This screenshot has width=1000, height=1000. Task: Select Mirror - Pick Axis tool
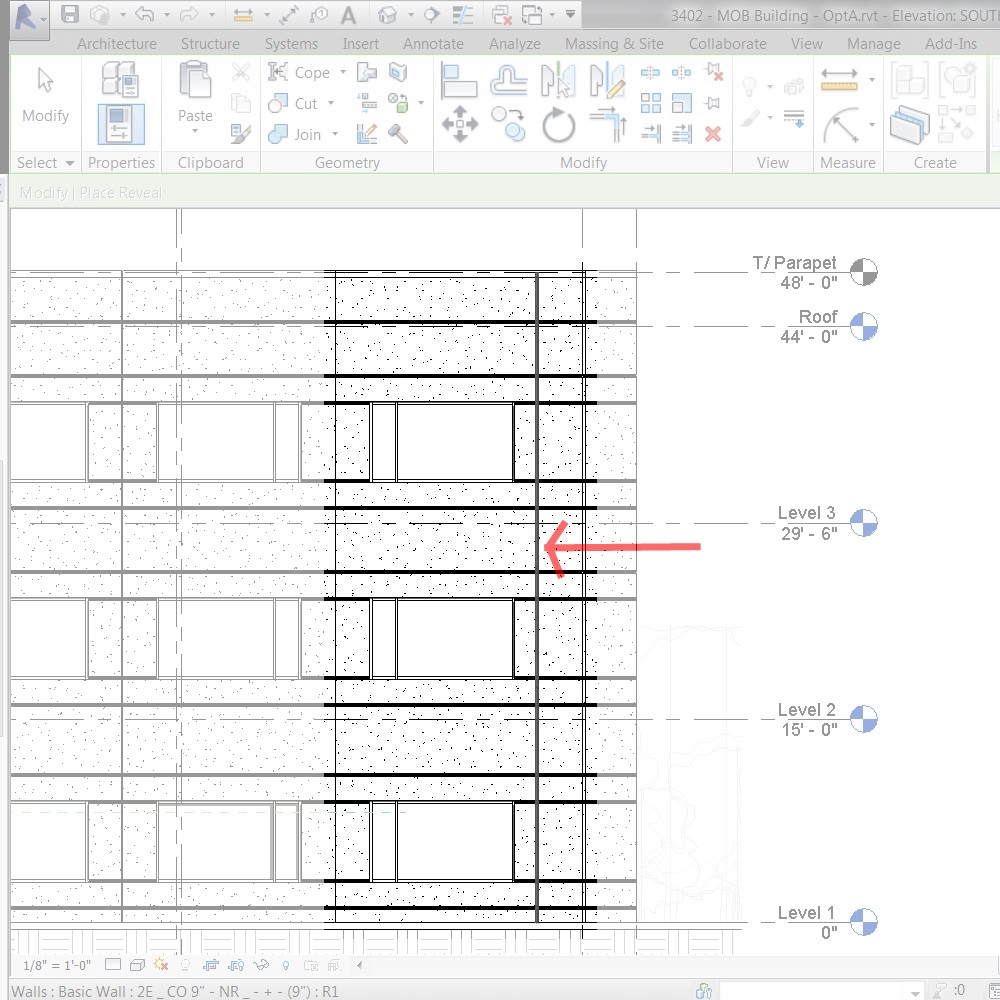click(558, 80)
